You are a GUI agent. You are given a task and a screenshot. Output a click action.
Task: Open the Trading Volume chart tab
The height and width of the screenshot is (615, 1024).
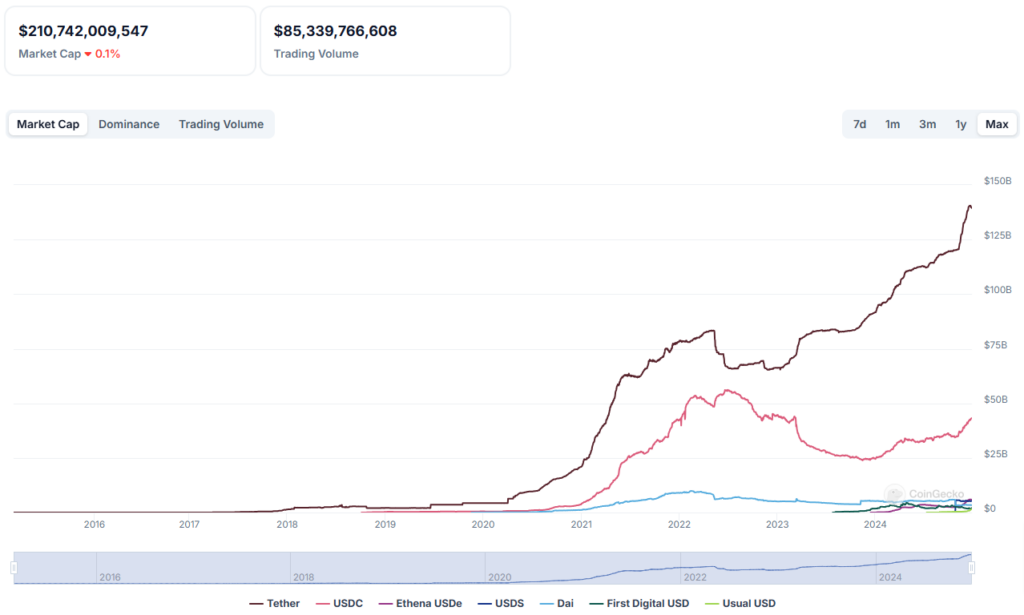[x=221, y=124]
